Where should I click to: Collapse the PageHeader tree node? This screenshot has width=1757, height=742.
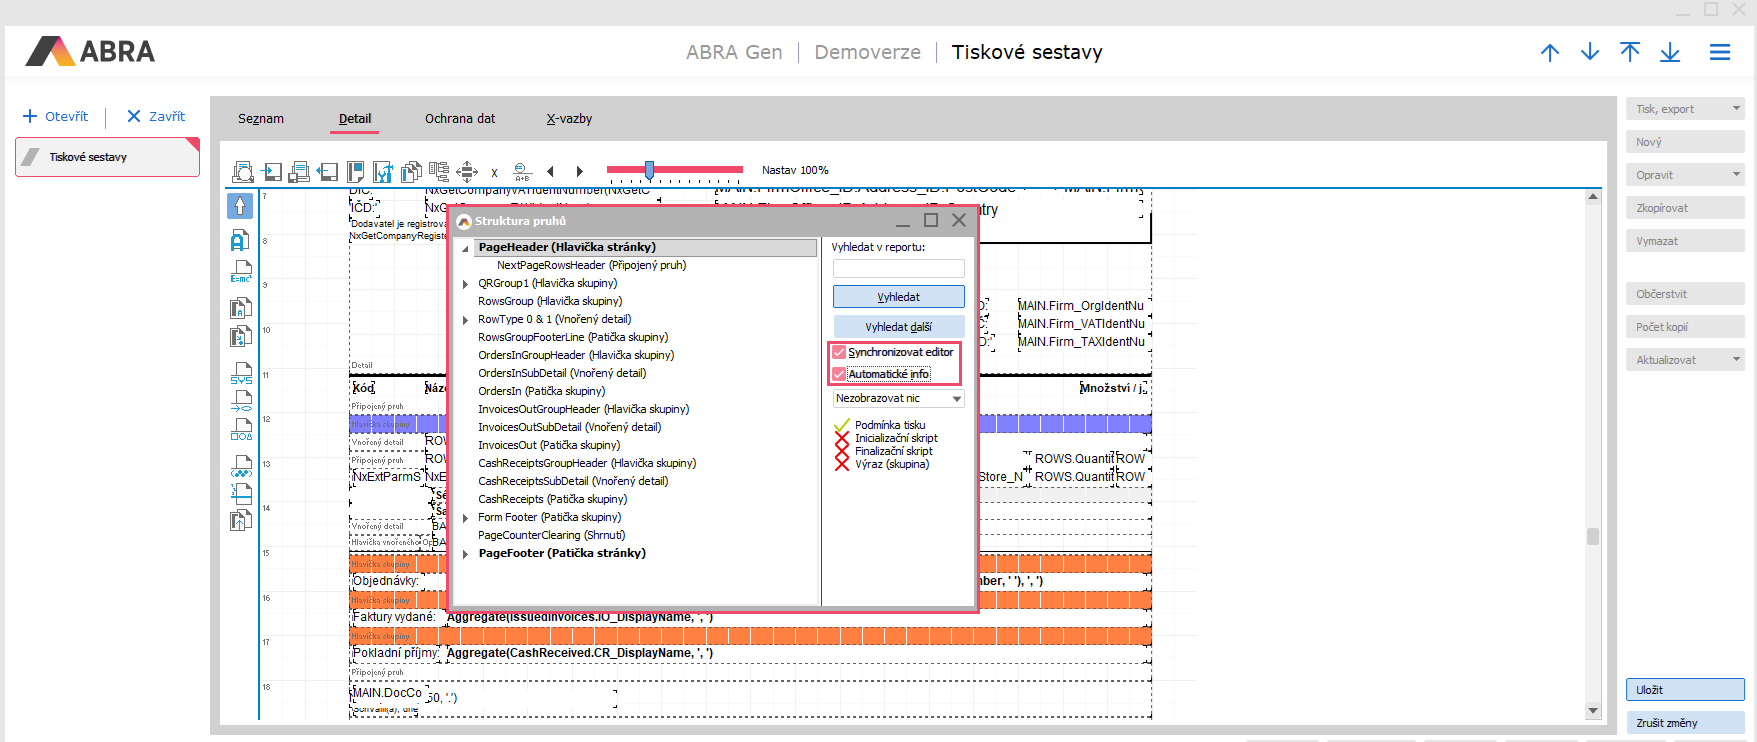pyautogui.click(x=465, y=248)
